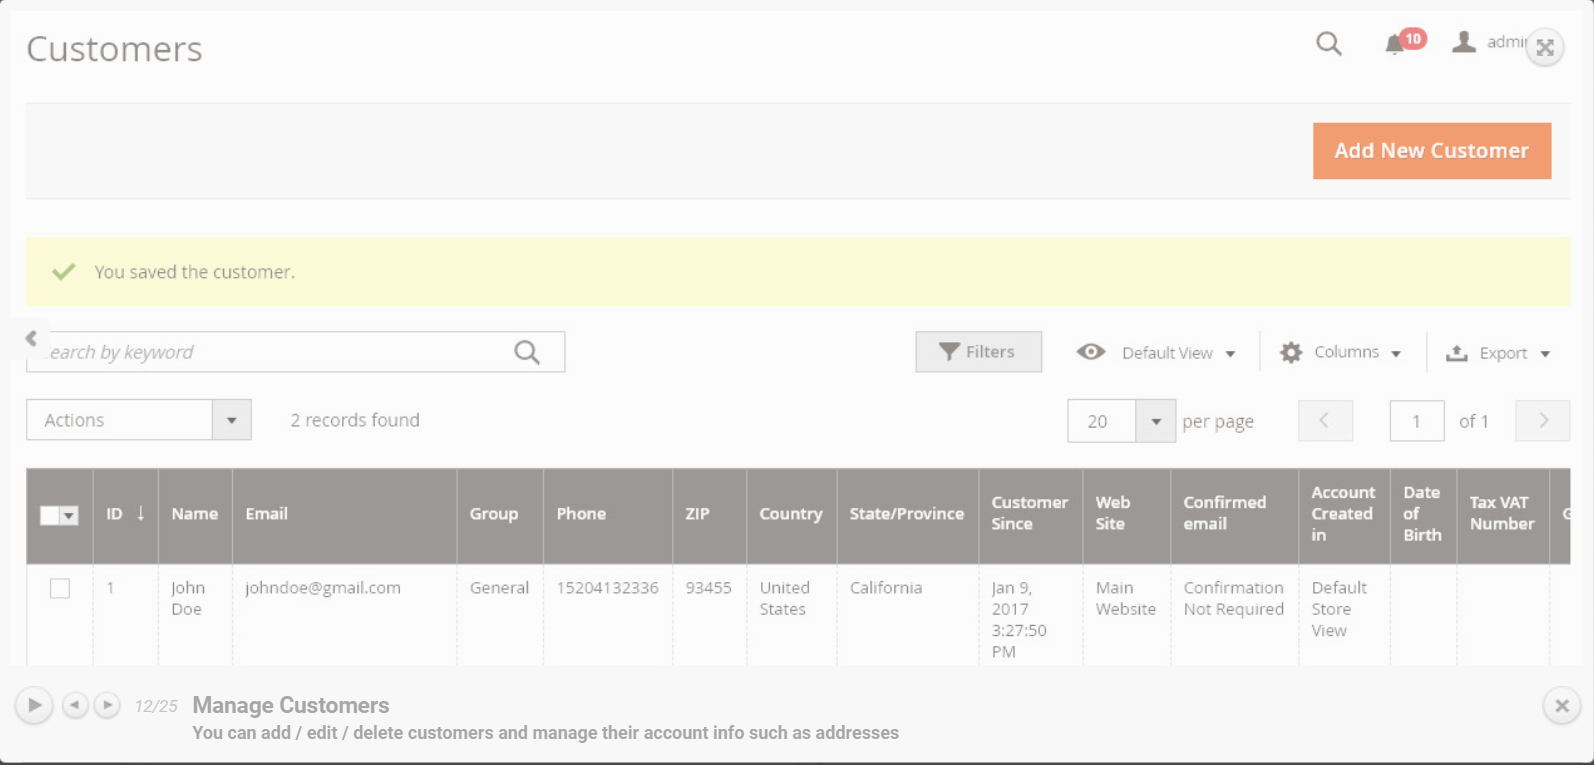1594x765 pixels.
Task: Collapse the side panel with left chevron
Action: point(31,339)
